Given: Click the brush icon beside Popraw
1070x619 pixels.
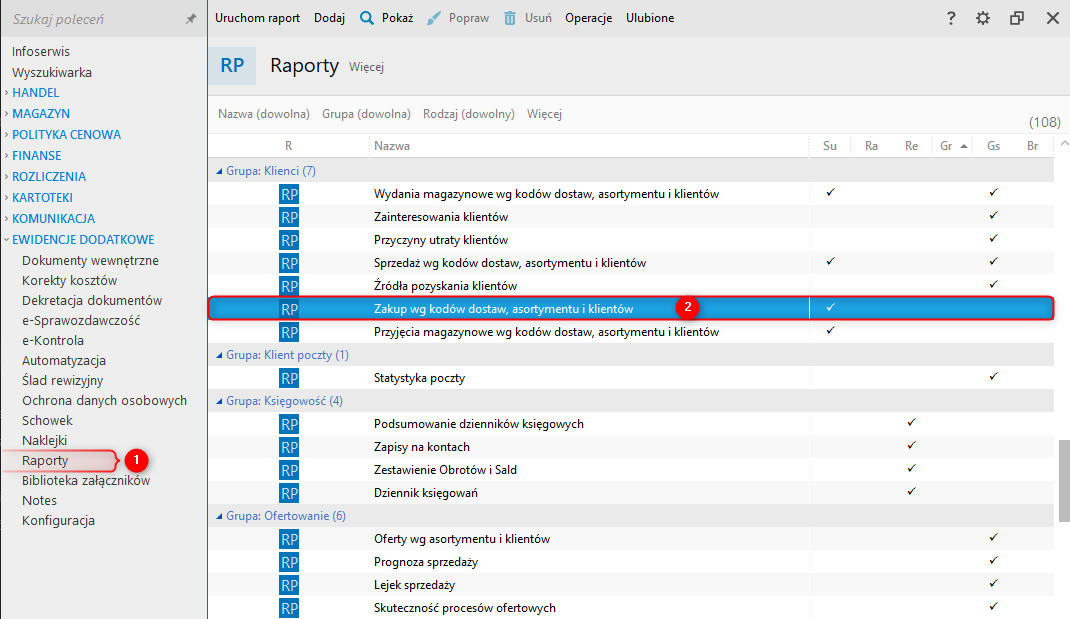Looking at the screenshot, I should (434, 18).
